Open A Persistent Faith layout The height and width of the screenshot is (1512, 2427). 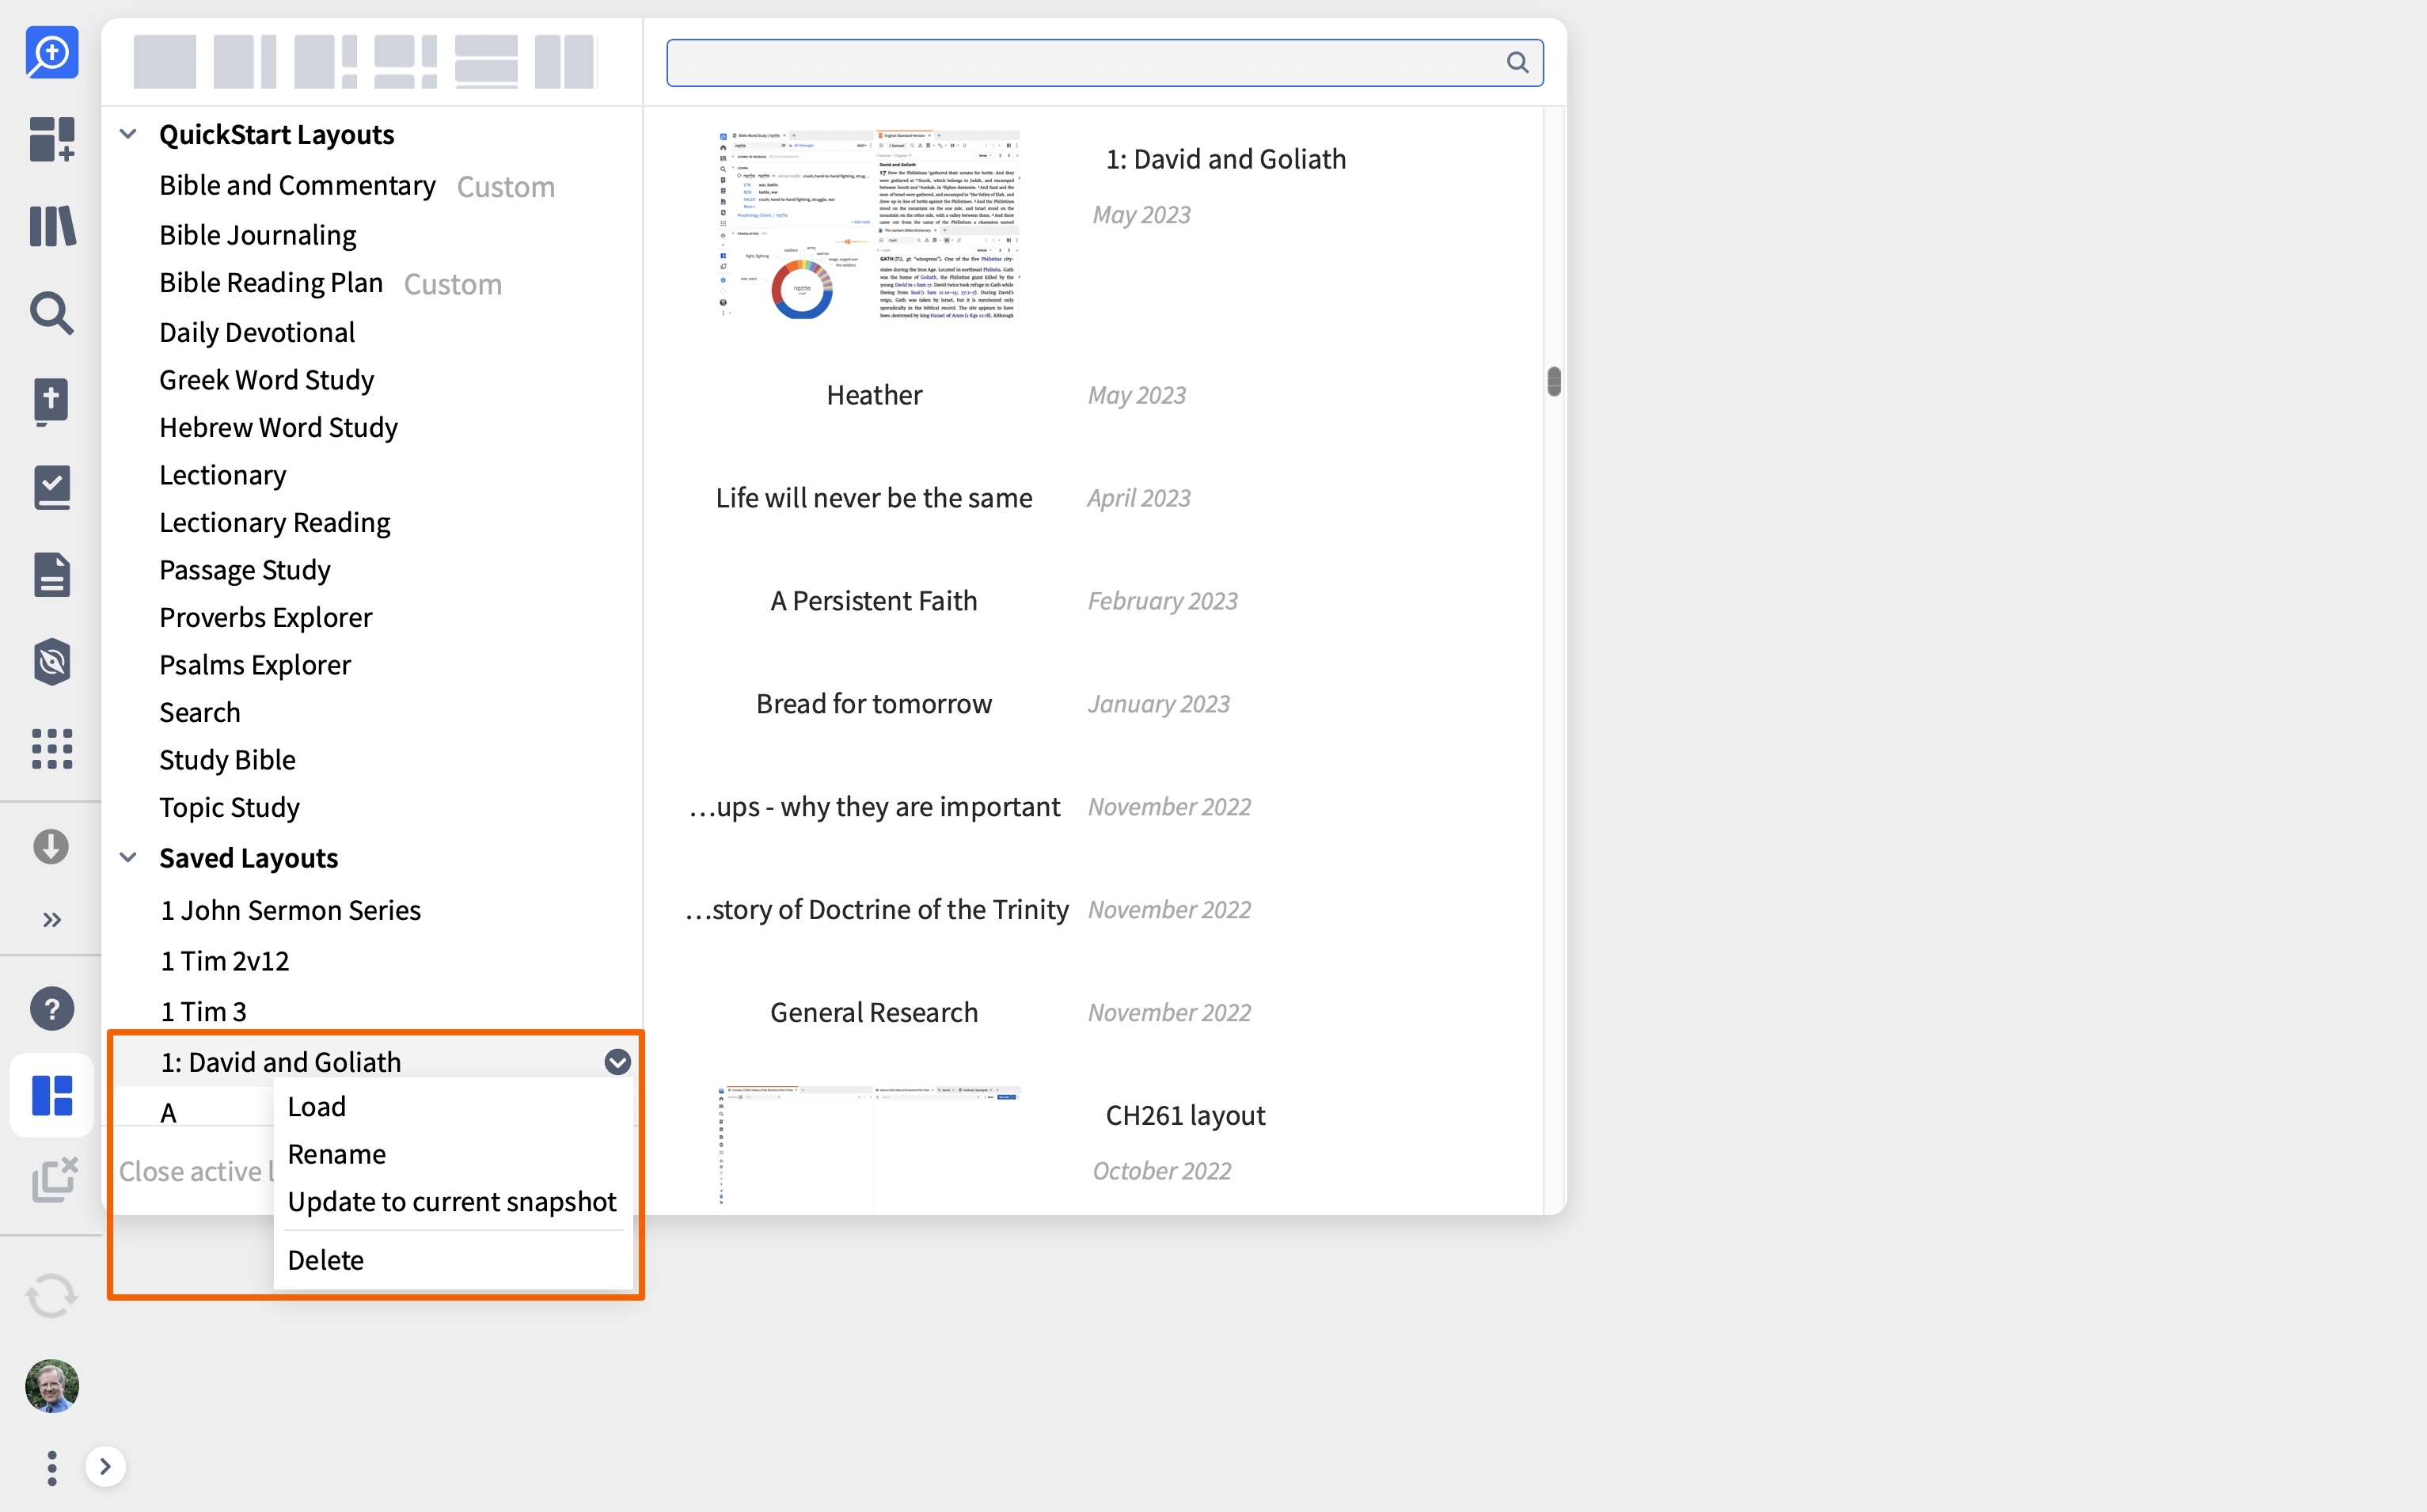pyautogui.click(x=873, y=601)
